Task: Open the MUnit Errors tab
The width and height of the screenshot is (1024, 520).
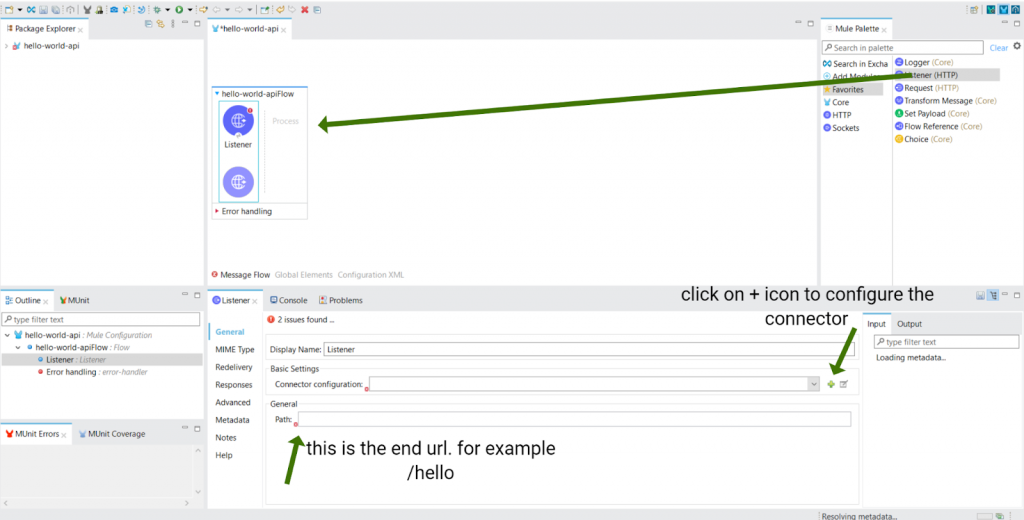Action: [37, 434]
